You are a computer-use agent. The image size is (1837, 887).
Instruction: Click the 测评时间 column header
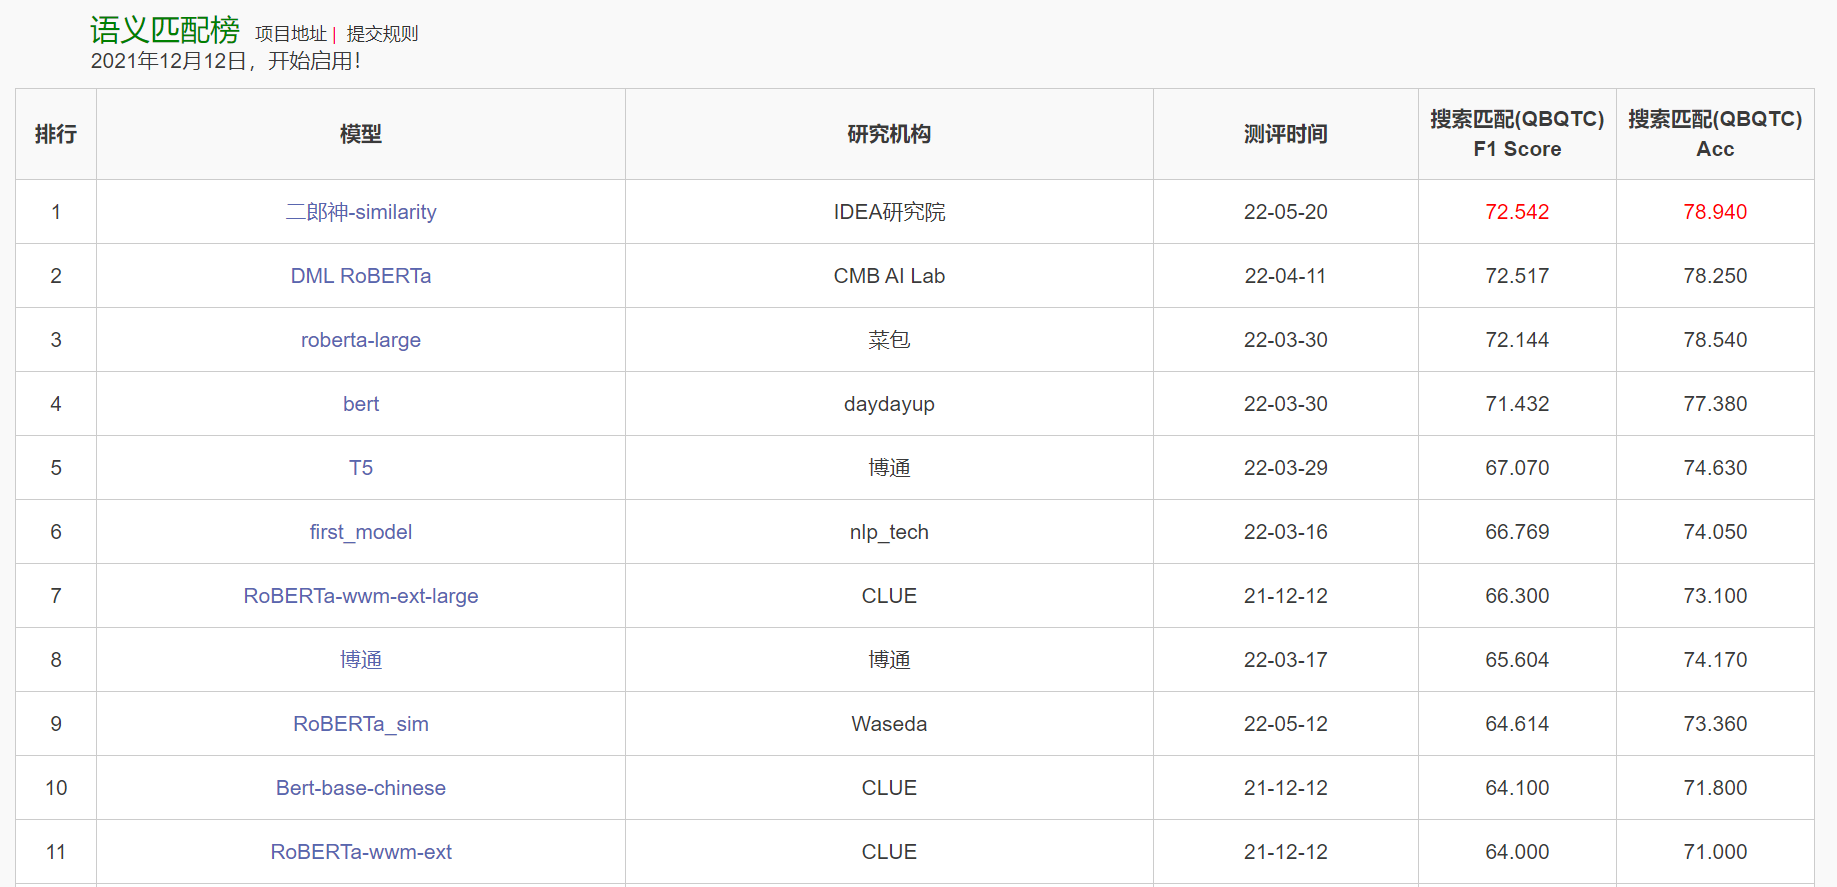click(1286, 134)
